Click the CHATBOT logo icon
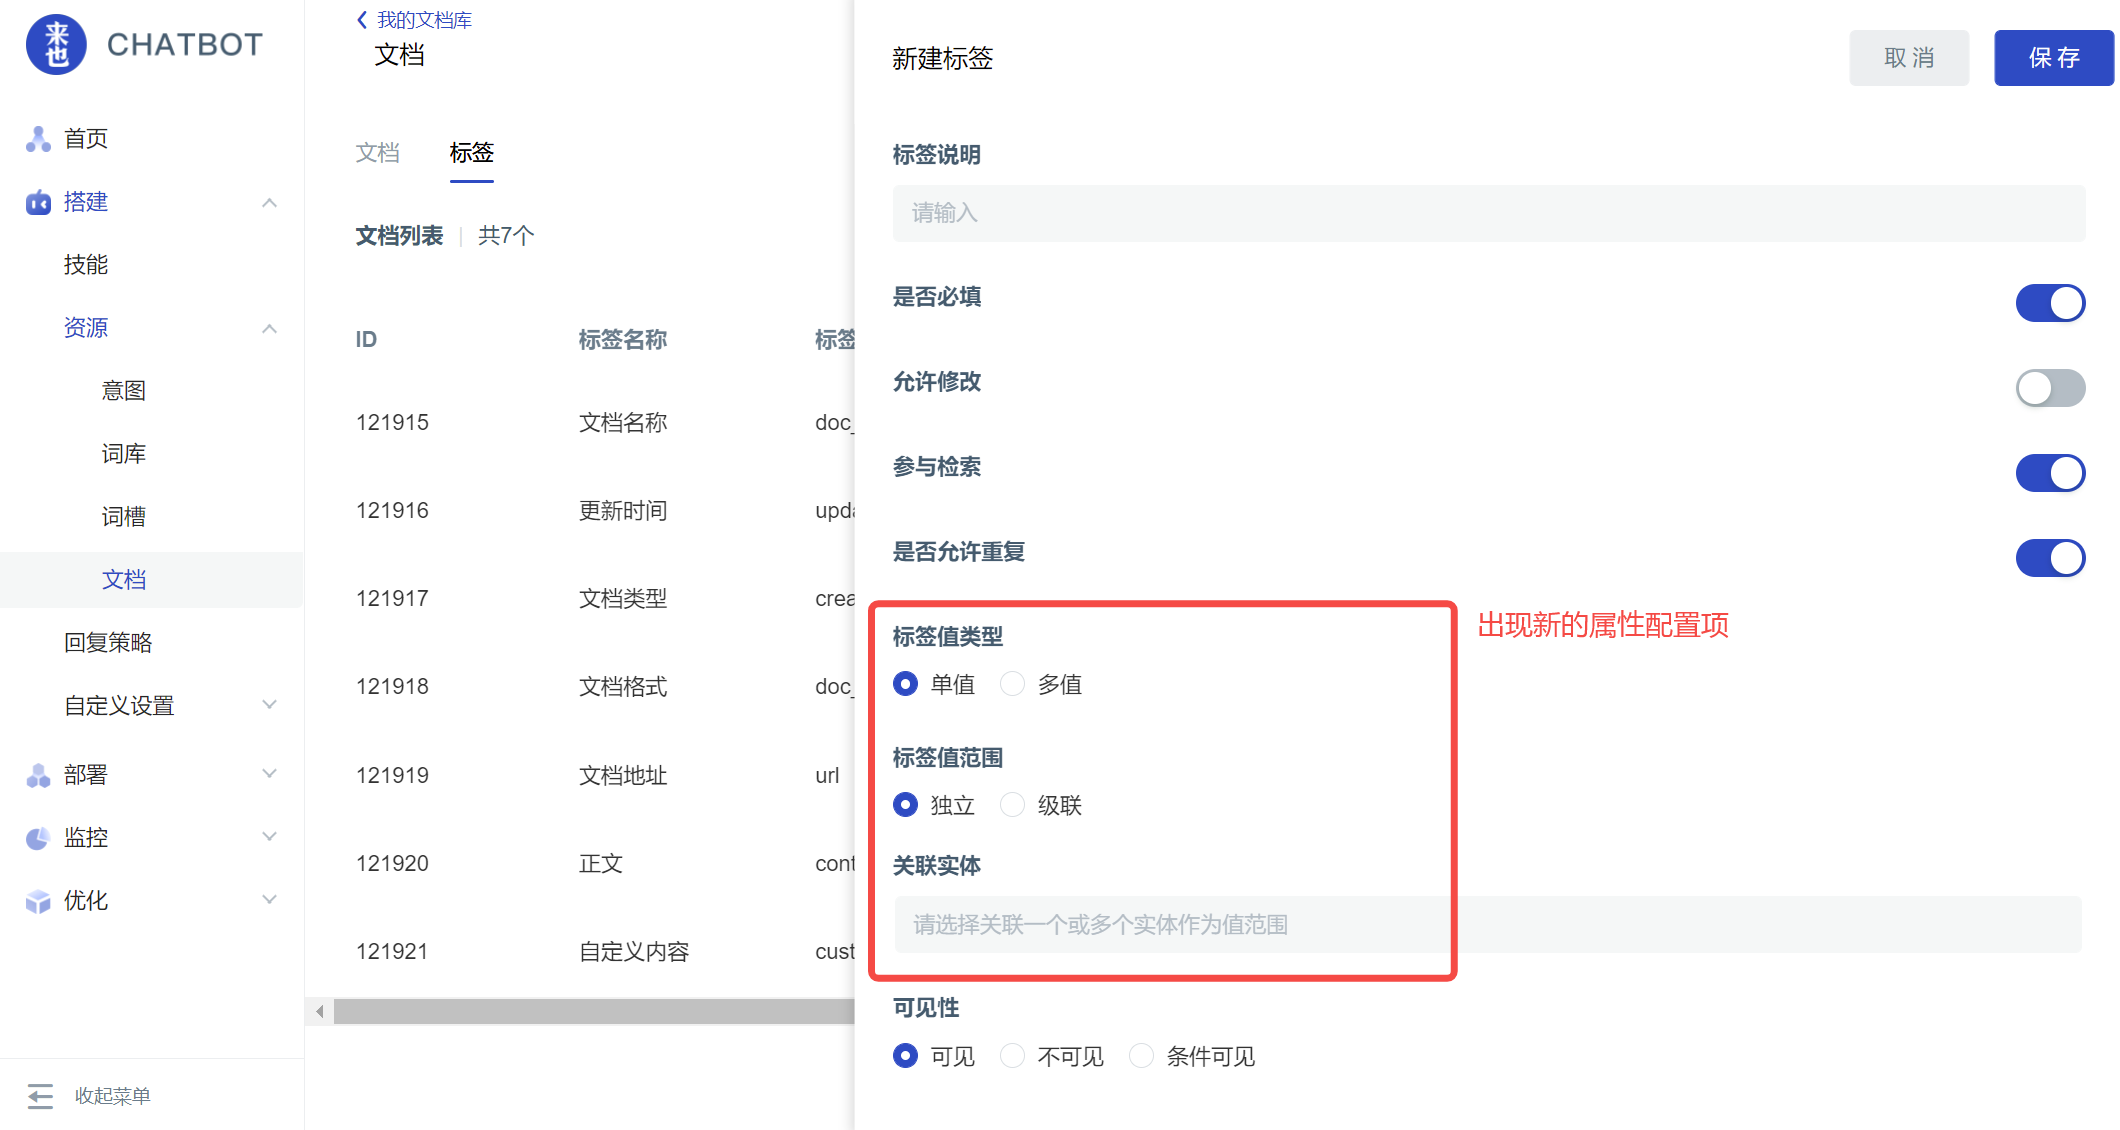 point(56,44)
